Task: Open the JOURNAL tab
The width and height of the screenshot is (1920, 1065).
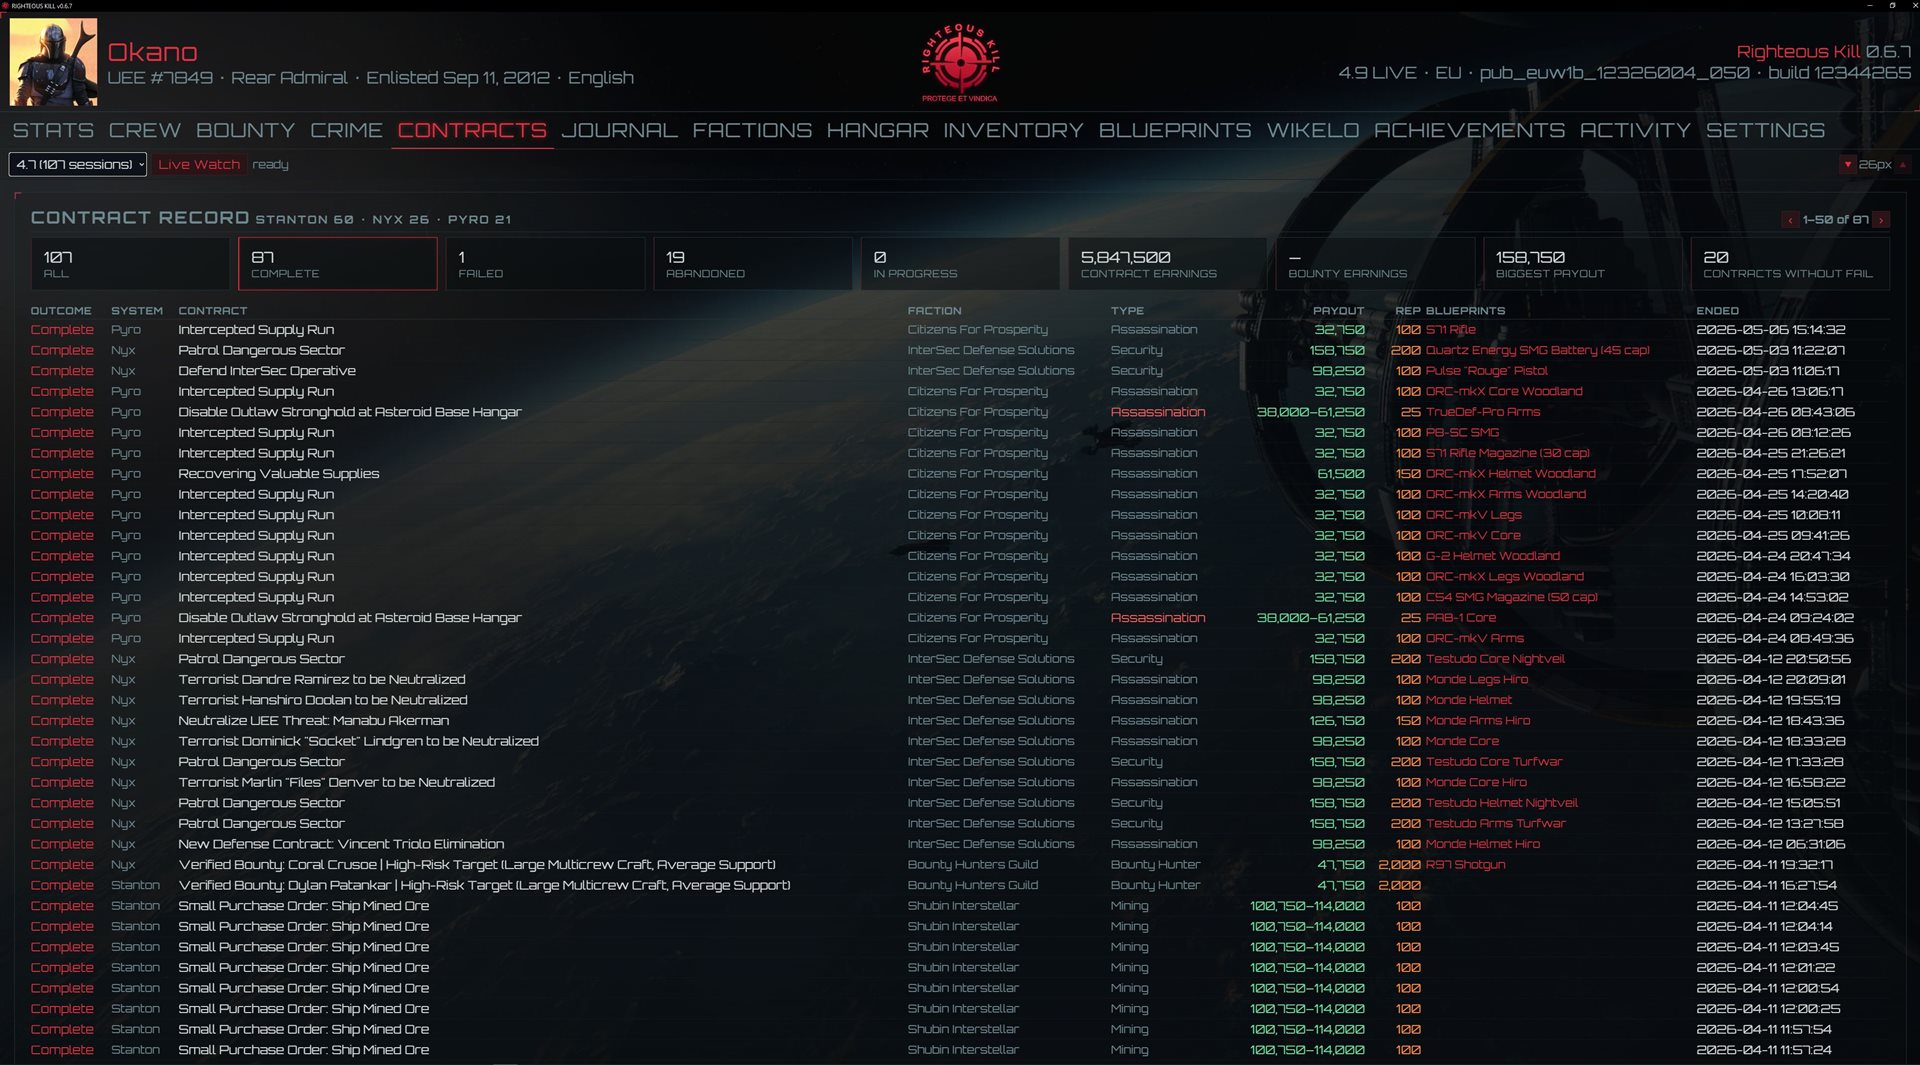Action: pos(619,130)
